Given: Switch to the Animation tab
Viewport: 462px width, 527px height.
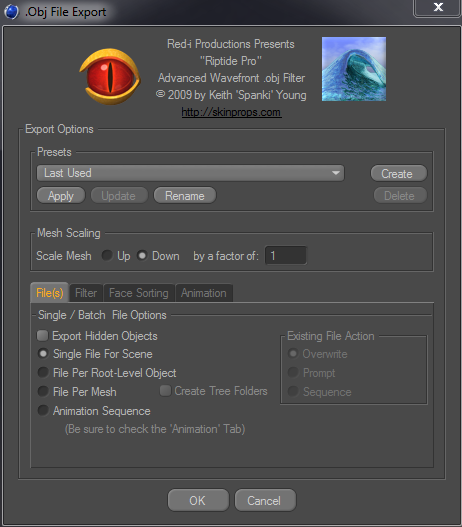Looking at the screenshot, I should (x=204, y=293).
